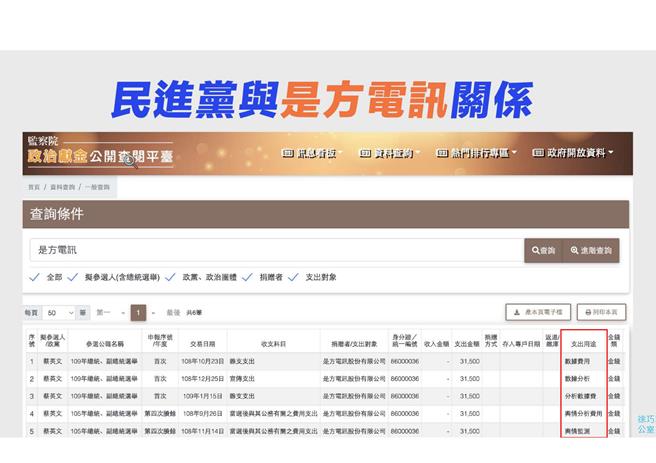Viewport: 656px width, 463px height.
Task: Click the 存入專戶日期 column header
Action: point(521,344)
